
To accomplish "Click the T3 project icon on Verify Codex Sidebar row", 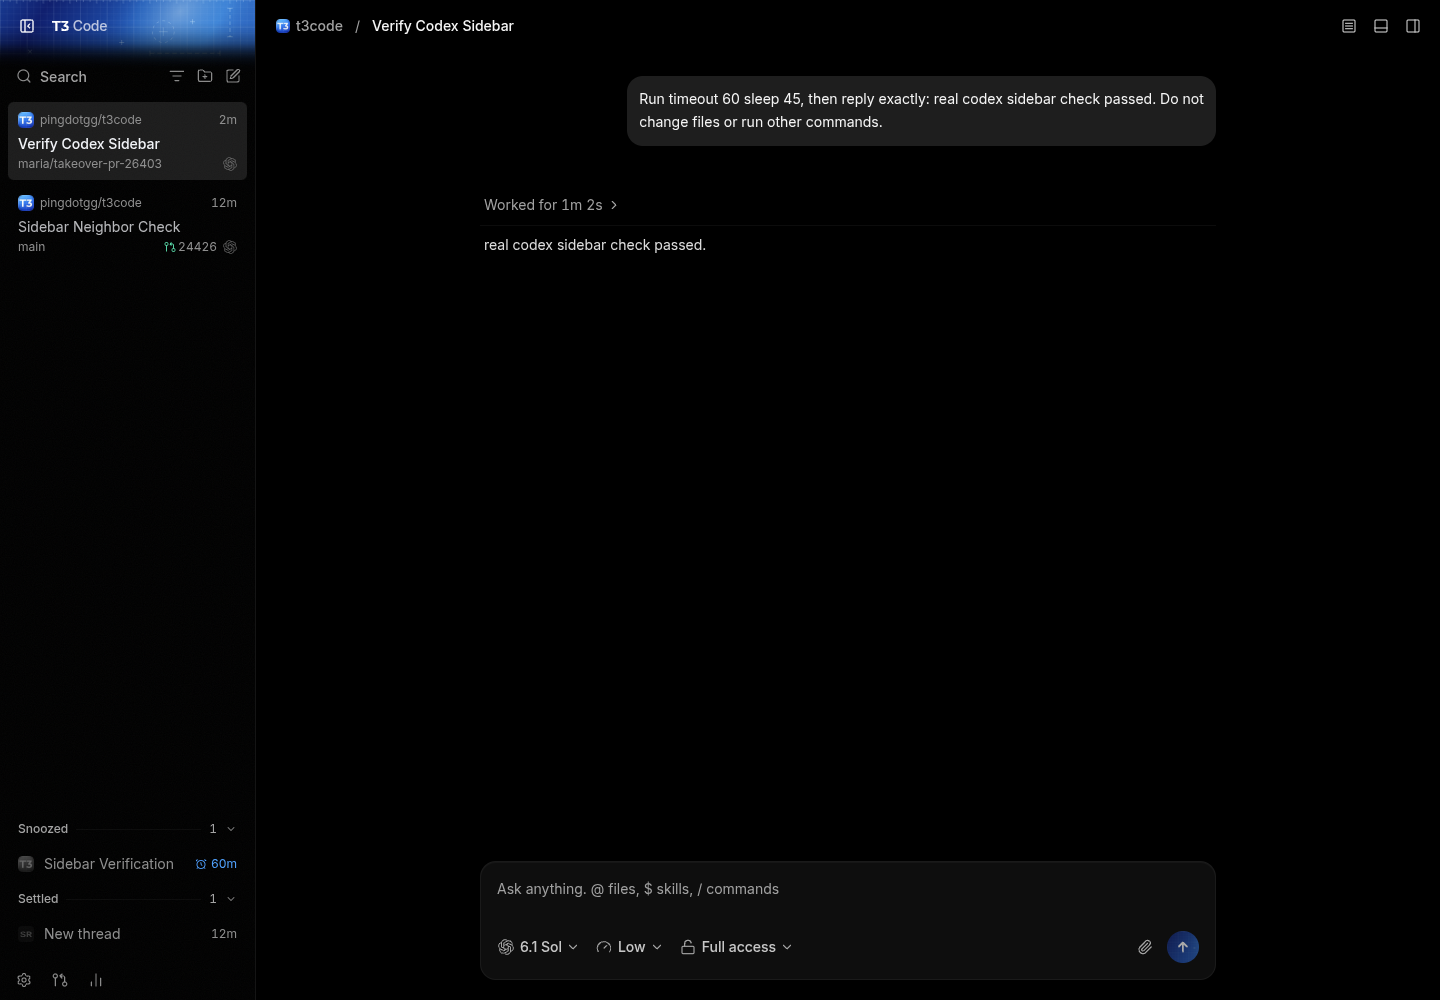I will click(26, 120).
